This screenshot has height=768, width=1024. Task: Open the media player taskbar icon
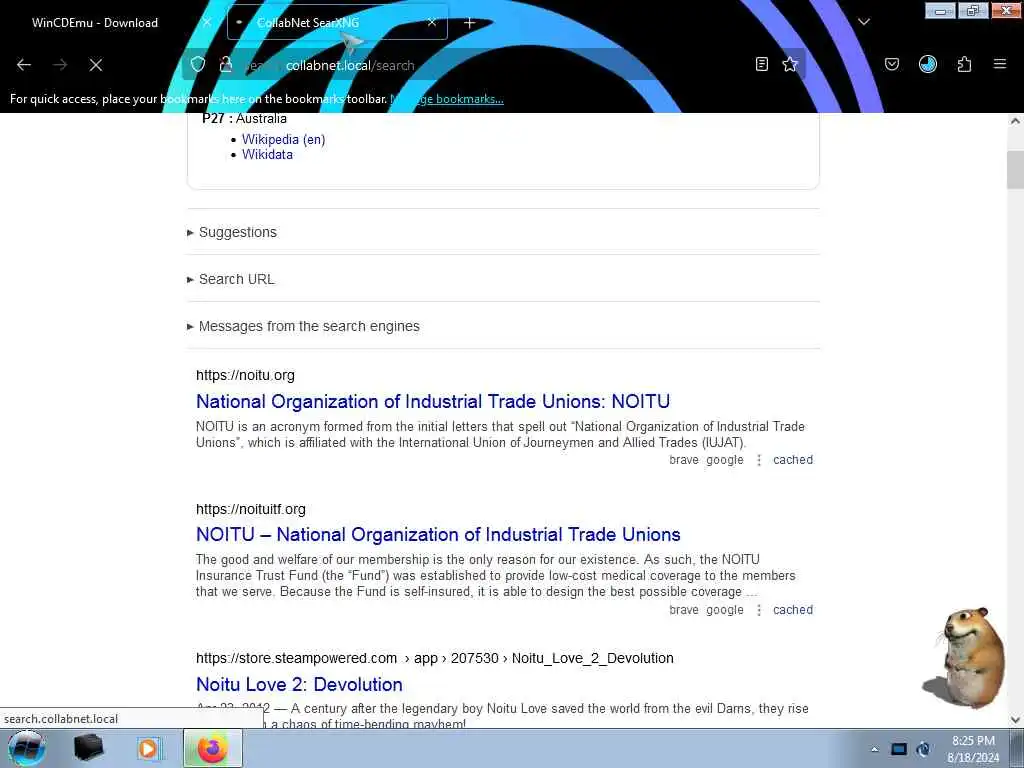pyautogui.click(x=149, y=748)
